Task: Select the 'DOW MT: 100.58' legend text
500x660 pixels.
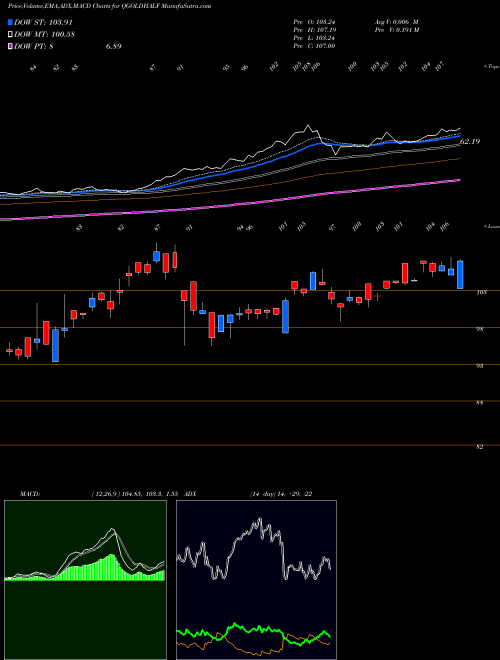Action: pyautogui.click(x=44, y=34)
